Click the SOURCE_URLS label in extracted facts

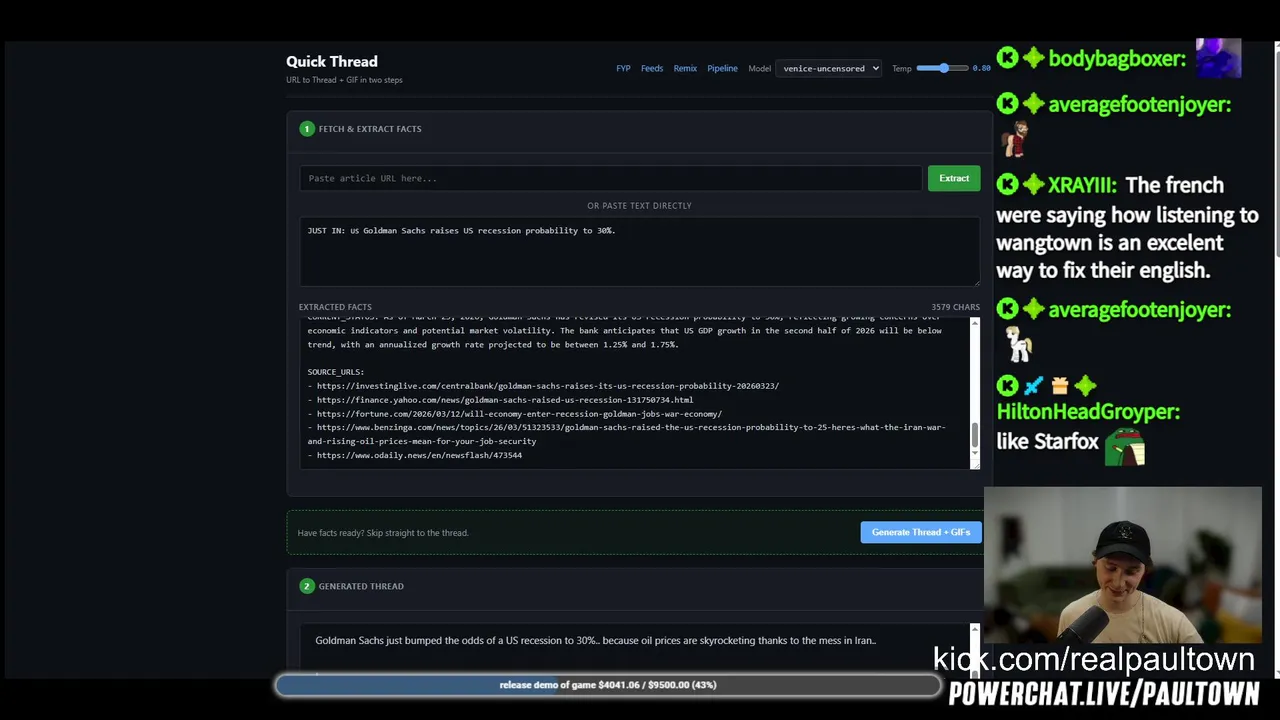click(335, 372)
